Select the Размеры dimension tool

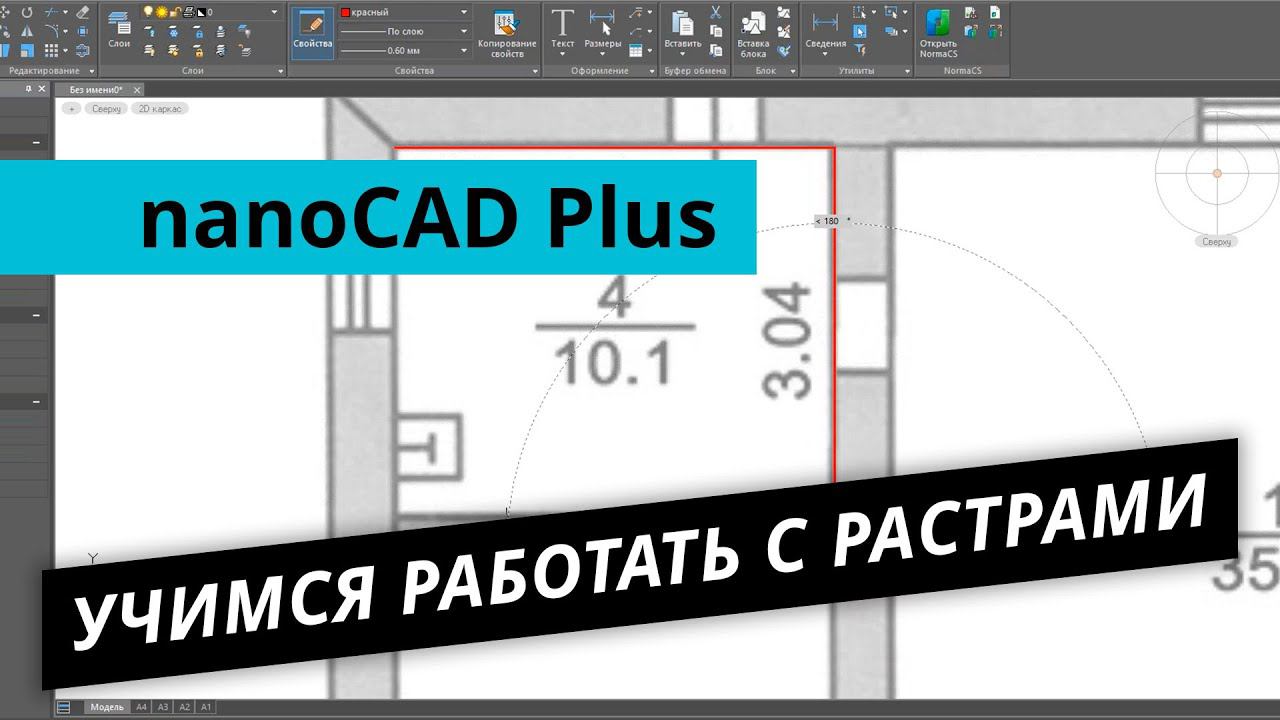tap(602, 28)
